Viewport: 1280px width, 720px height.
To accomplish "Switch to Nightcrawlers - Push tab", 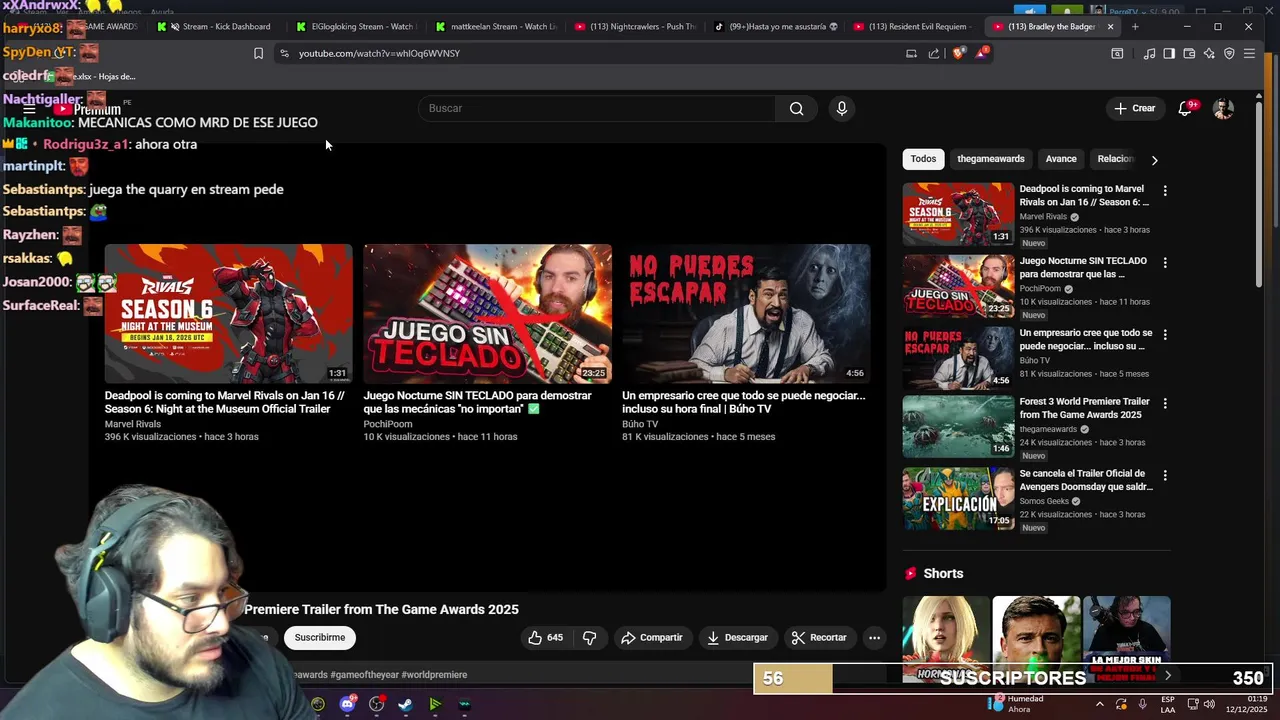I will 635,26.
